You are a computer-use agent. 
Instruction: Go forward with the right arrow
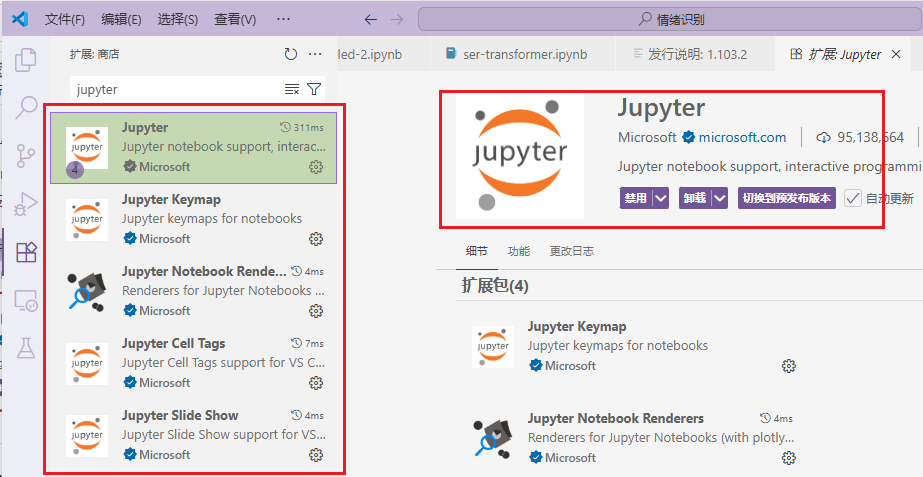coord(397,19)
